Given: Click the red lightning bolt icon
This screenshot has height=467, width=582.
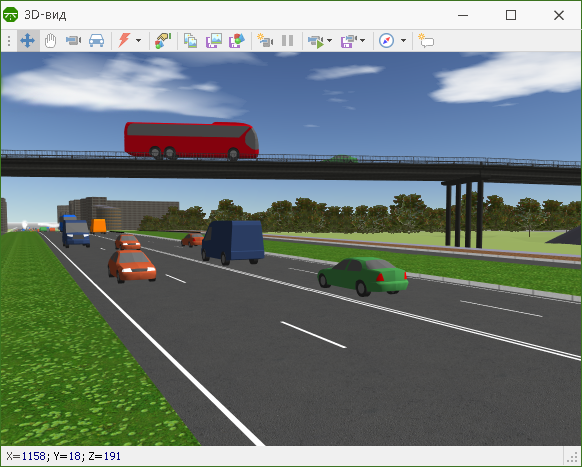Looking at the screenshot, I should [124, 40].
